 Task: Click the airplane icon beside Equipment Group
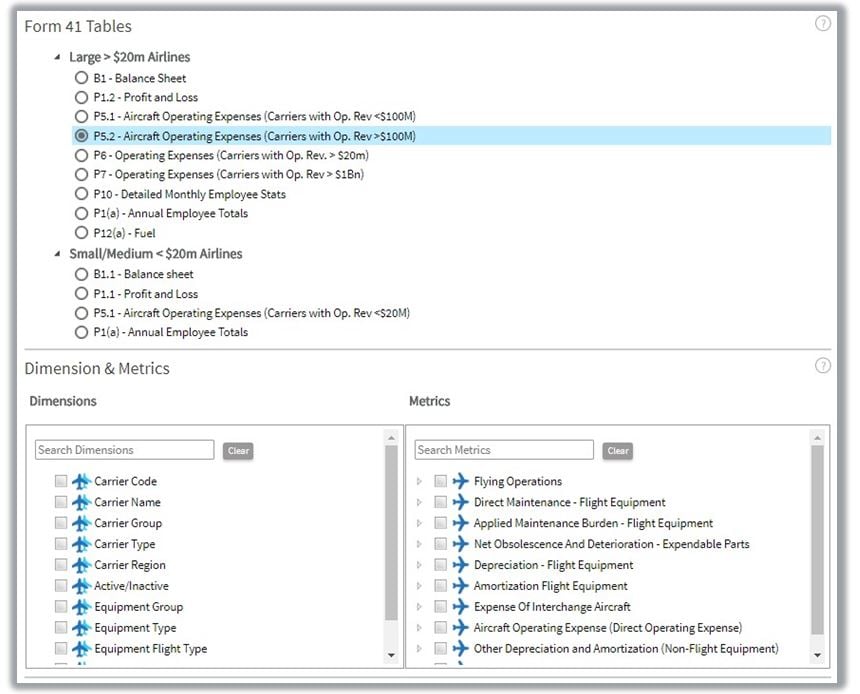(x=81, y=607)
